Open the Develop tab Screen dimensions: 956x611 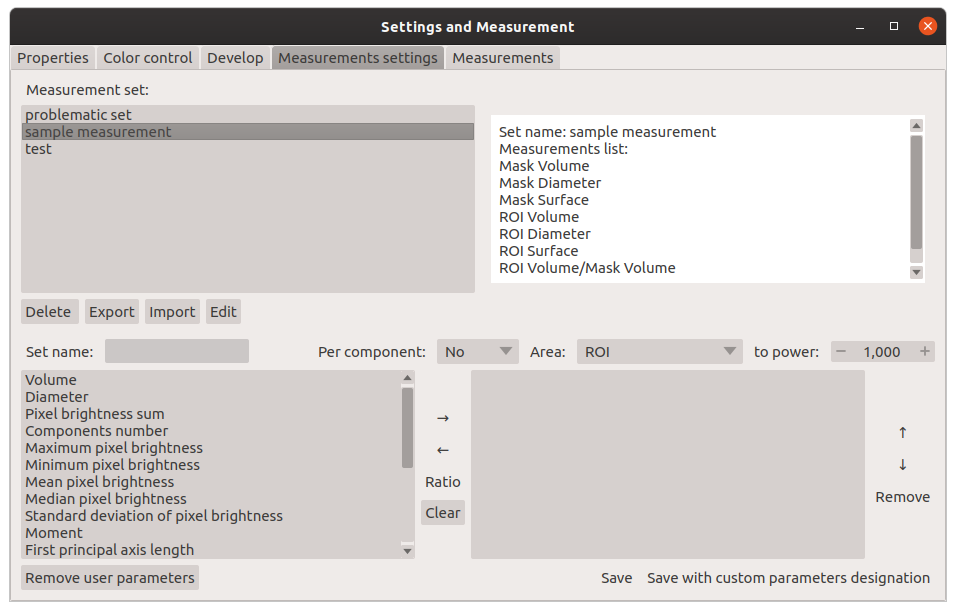(235, 58)
